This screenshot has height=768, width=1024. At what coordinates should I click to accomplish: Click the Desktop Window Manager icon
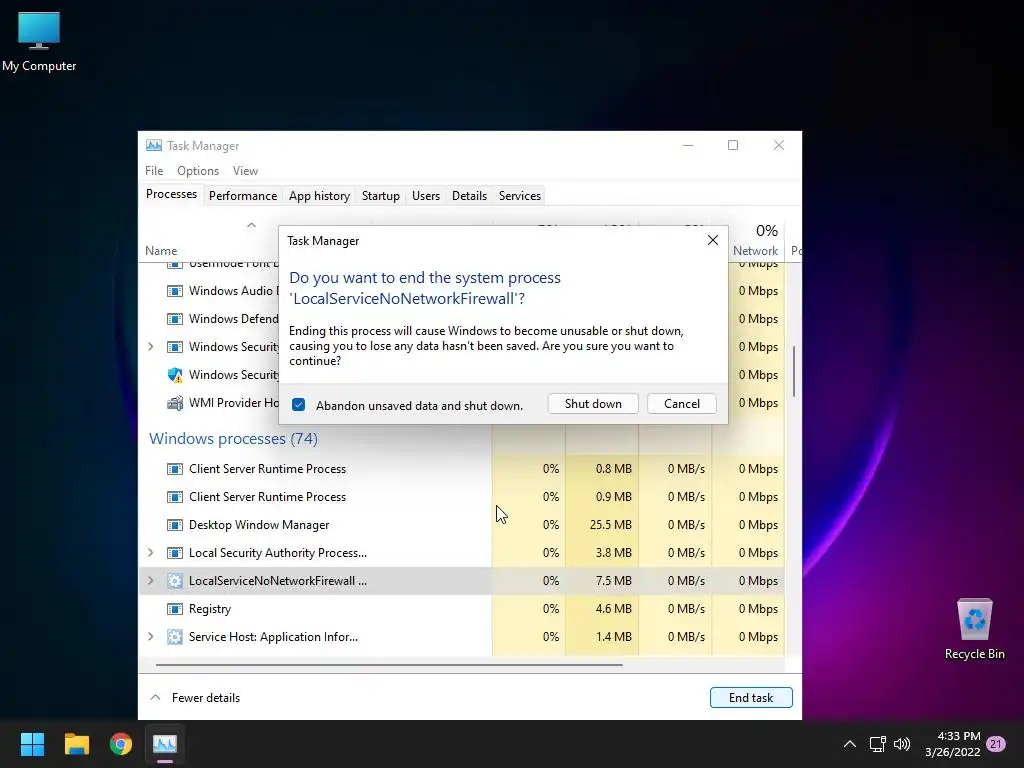[174, 525]
